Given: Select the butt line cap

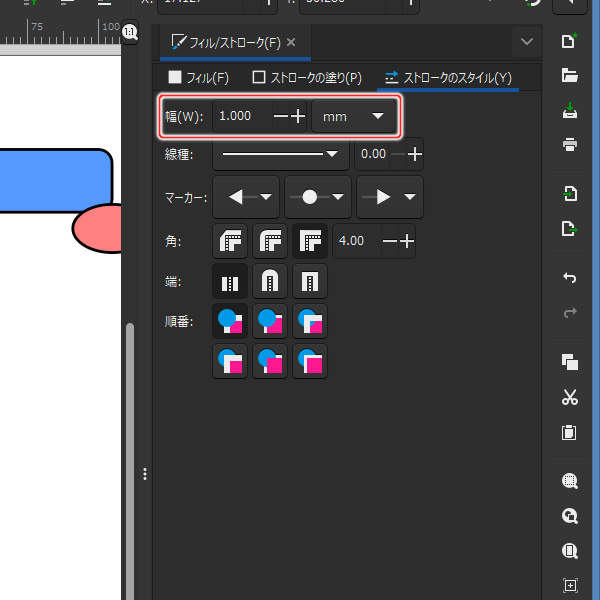Looking at the screenshot, I should [x=230, y=281].
